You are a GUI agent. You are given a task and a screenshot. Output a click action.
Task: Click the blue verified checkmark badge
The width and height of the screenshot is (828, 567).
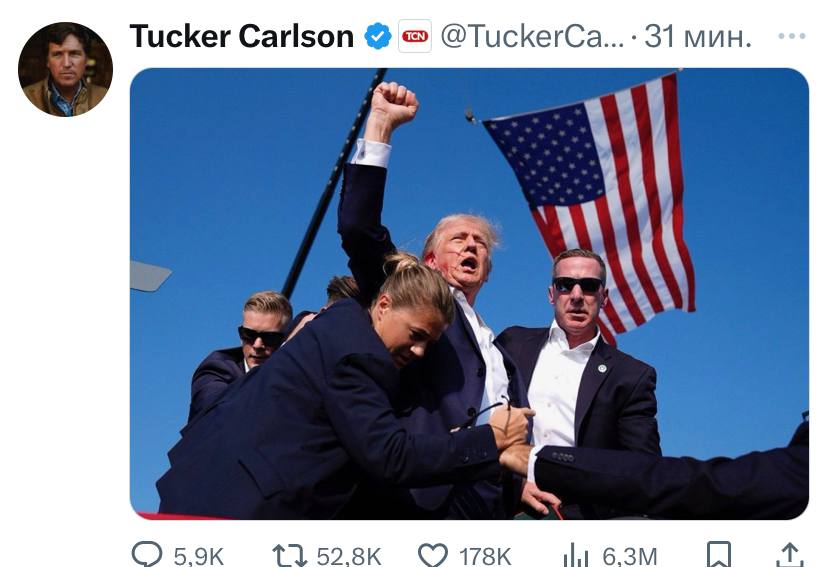(378, 36)
